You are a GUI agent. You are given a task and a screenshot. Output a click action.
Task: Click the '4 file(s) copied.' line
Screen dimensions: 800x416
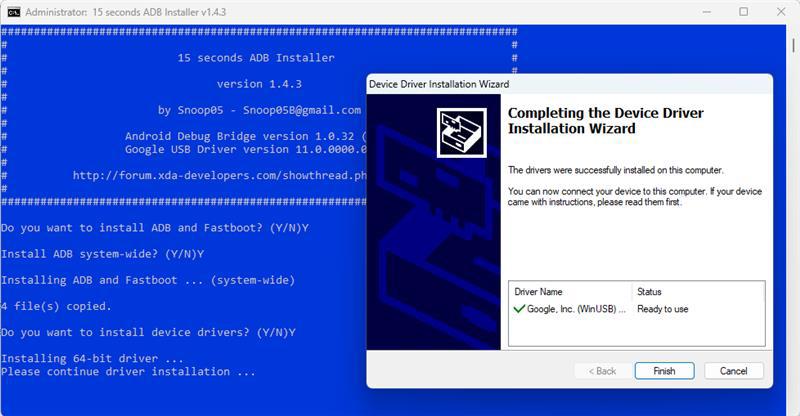pos(56,306)
